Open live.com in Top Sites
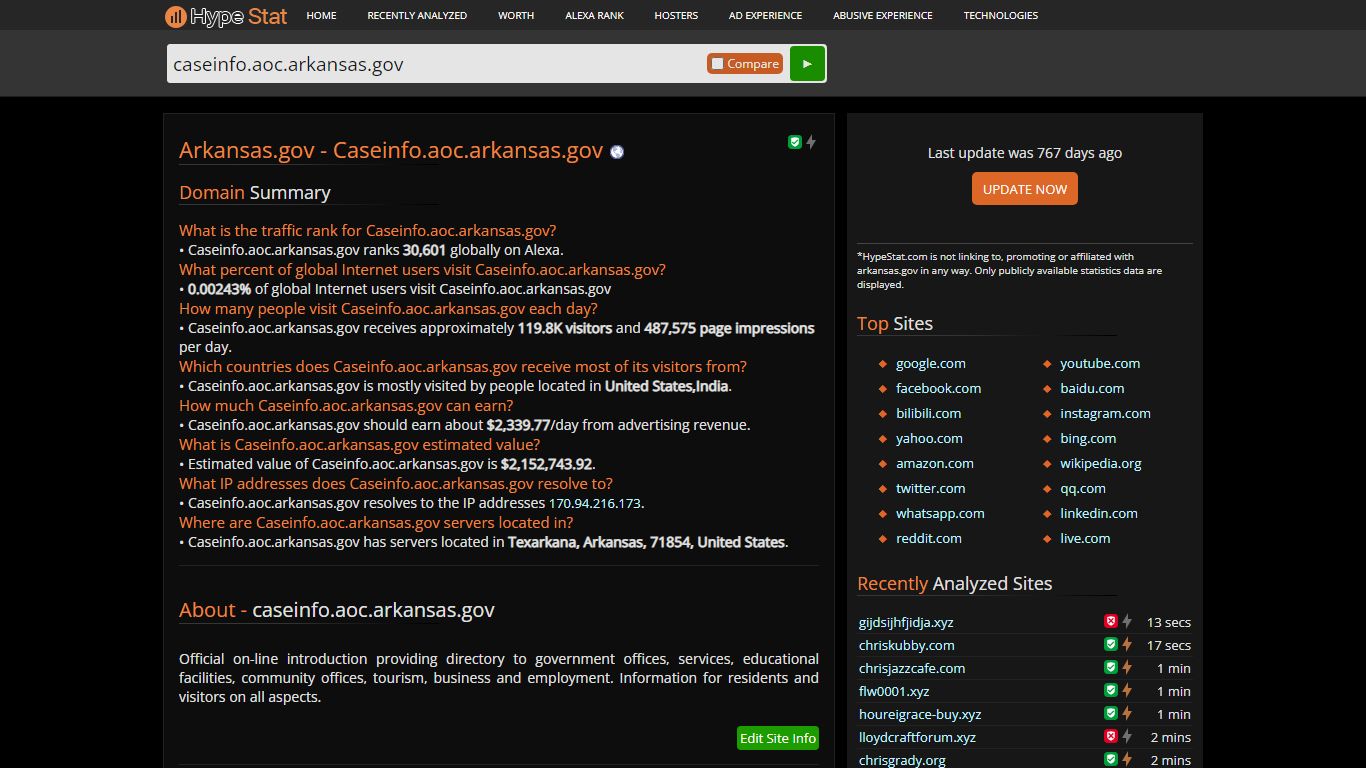The image size is (1366, 768). [1085, 538]
